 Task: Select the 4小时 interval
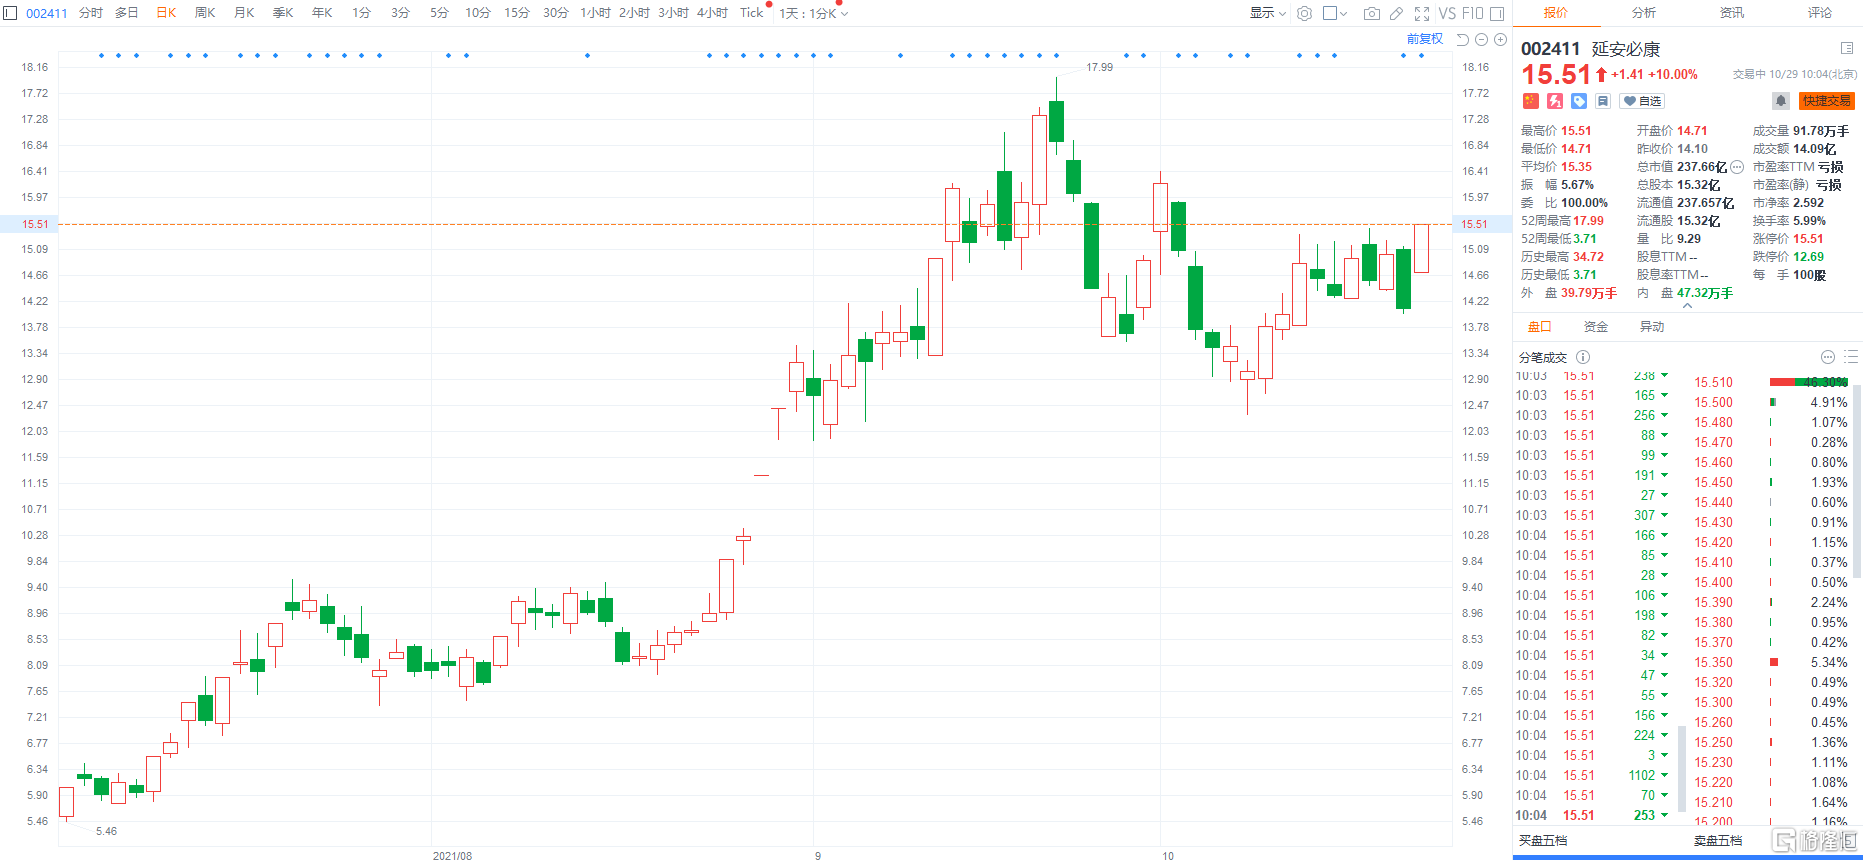click(712, 13)
